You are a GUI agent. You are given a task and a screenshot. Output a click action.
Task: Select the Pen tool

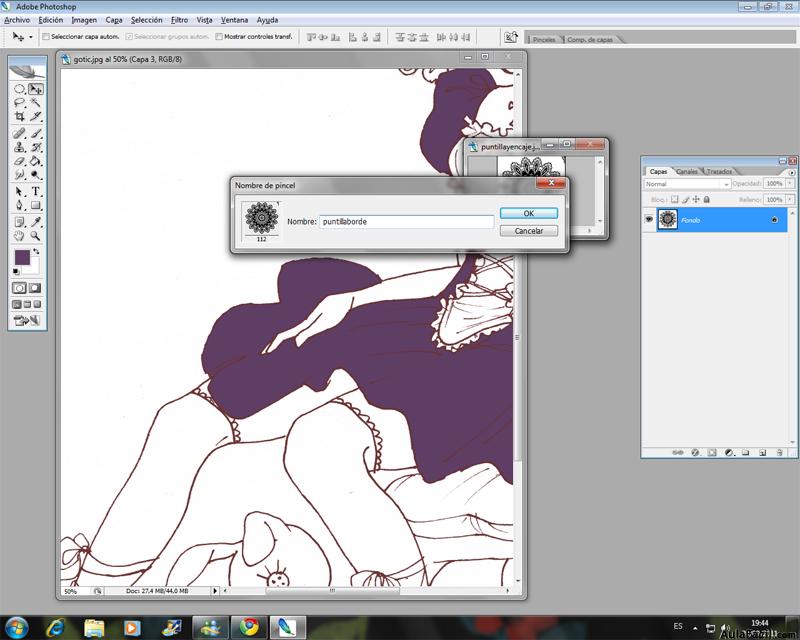click(x=19, y=205)
